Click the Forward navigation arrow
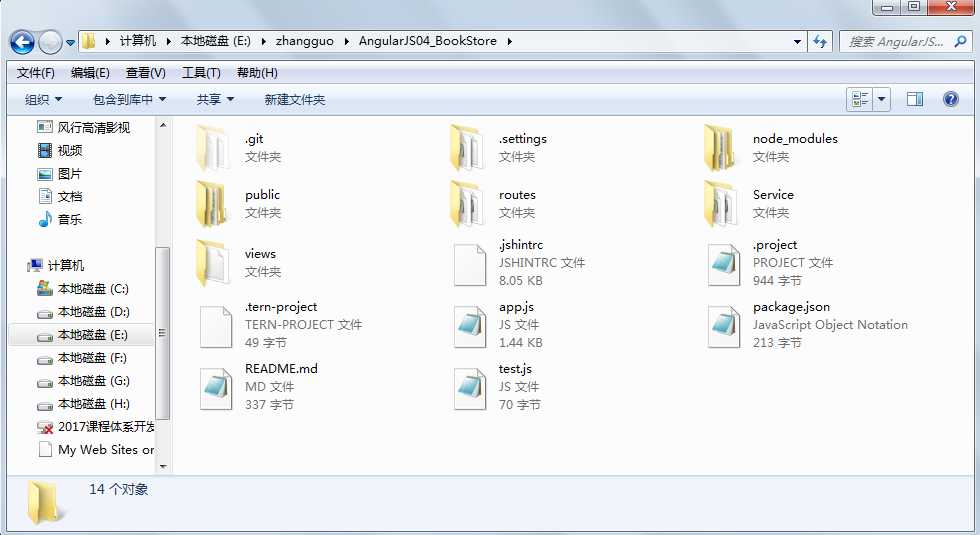The height and width of the screenshot is (535, 980). click(50, 42)
